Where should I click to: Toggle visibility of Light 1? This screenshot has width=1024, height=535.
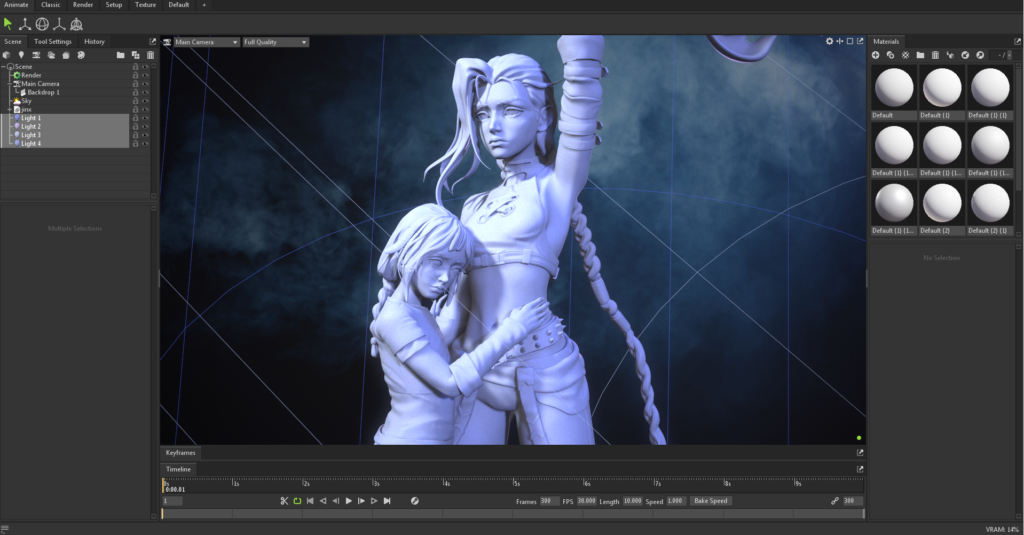[145, 118]
